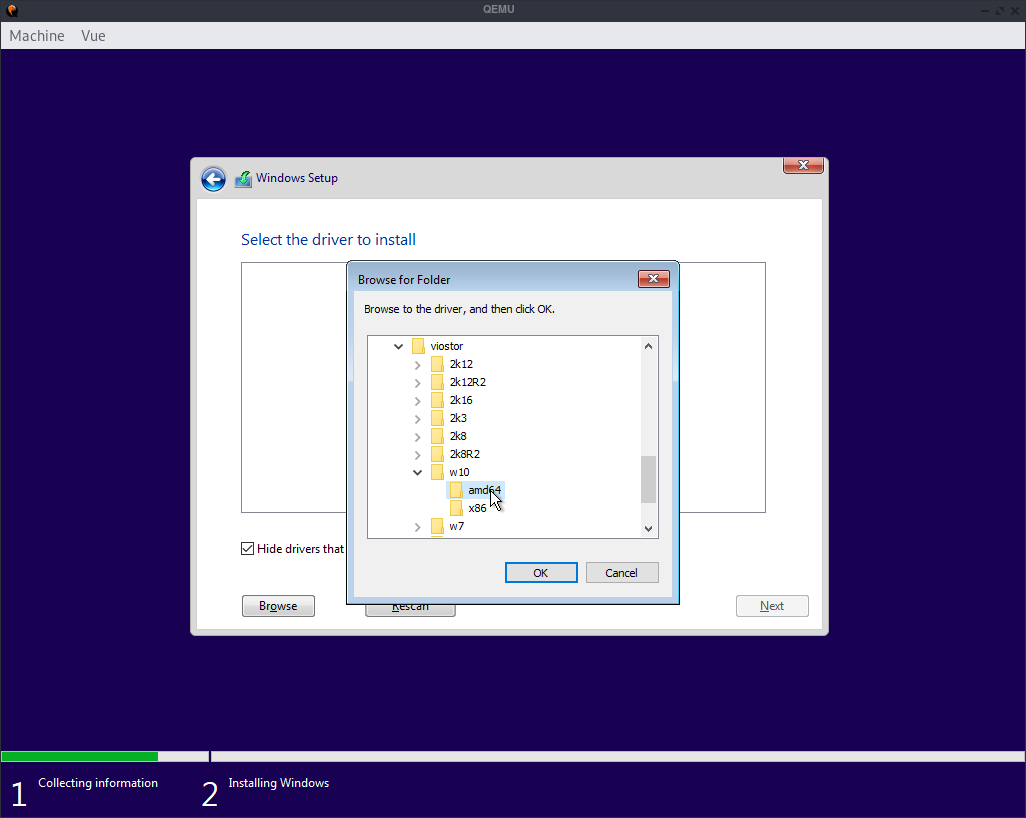
Task: Select the amd64 folder icon under w10
Action: pyautogui.click(x=456, y=490)
